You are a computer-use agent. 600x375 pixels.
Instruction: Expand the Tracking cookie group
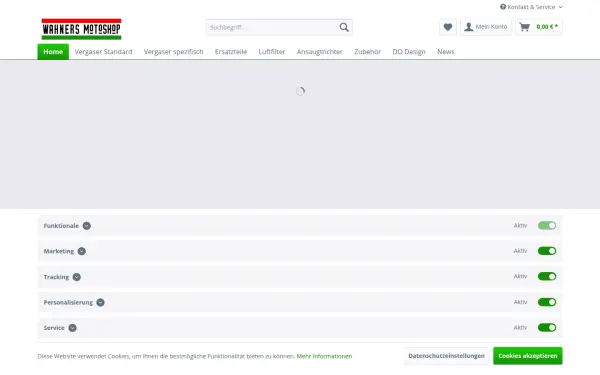[77, 277]
